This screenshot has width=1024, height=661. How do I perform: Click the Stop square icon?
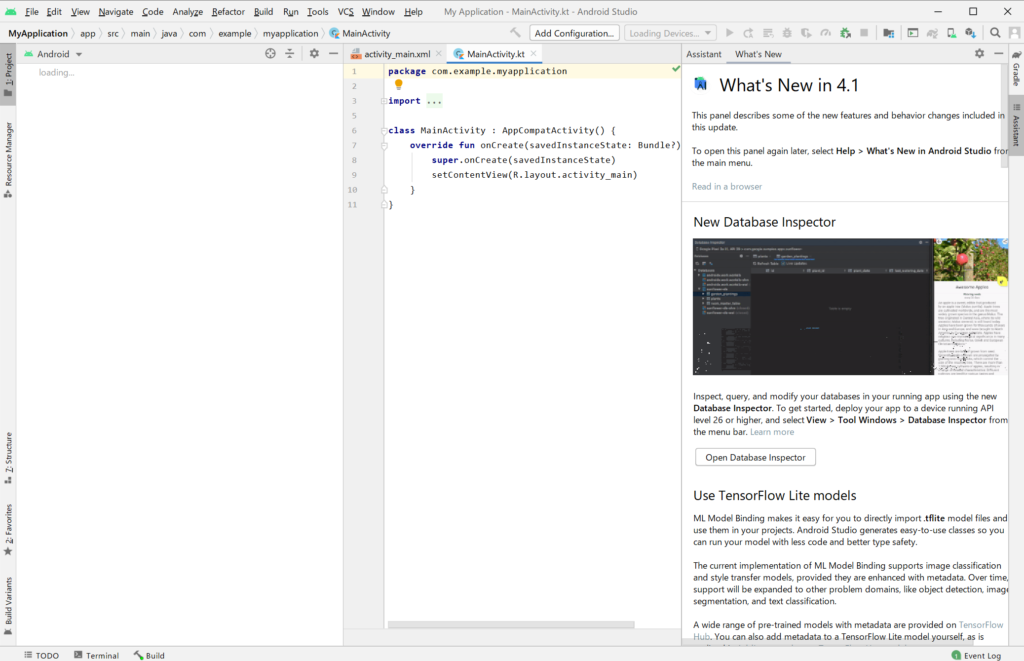point(864,33)
